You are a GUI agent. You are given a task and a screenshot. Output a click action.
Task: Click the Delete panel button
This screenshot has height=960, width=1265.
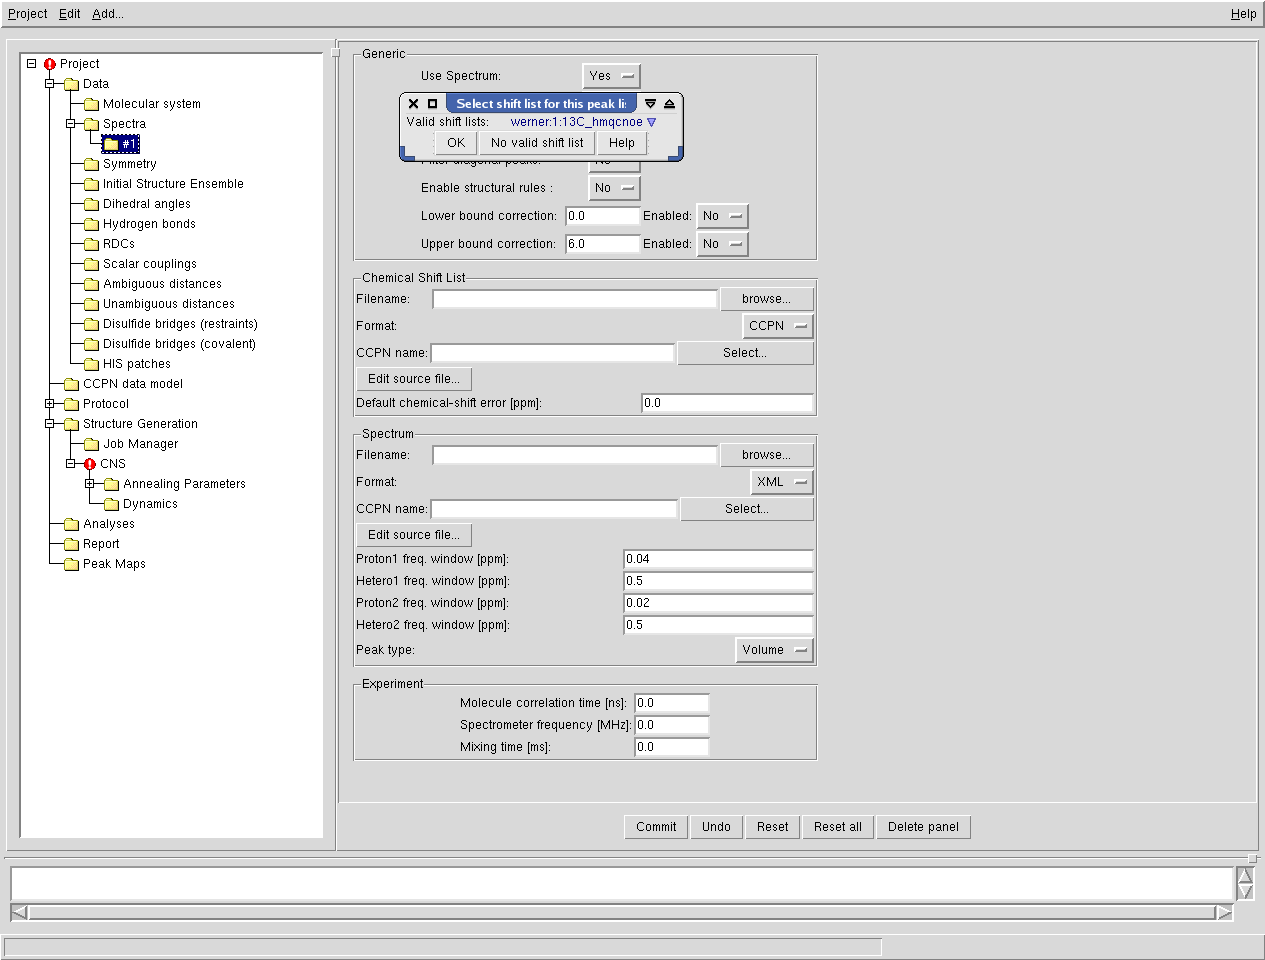pos(923,827)
